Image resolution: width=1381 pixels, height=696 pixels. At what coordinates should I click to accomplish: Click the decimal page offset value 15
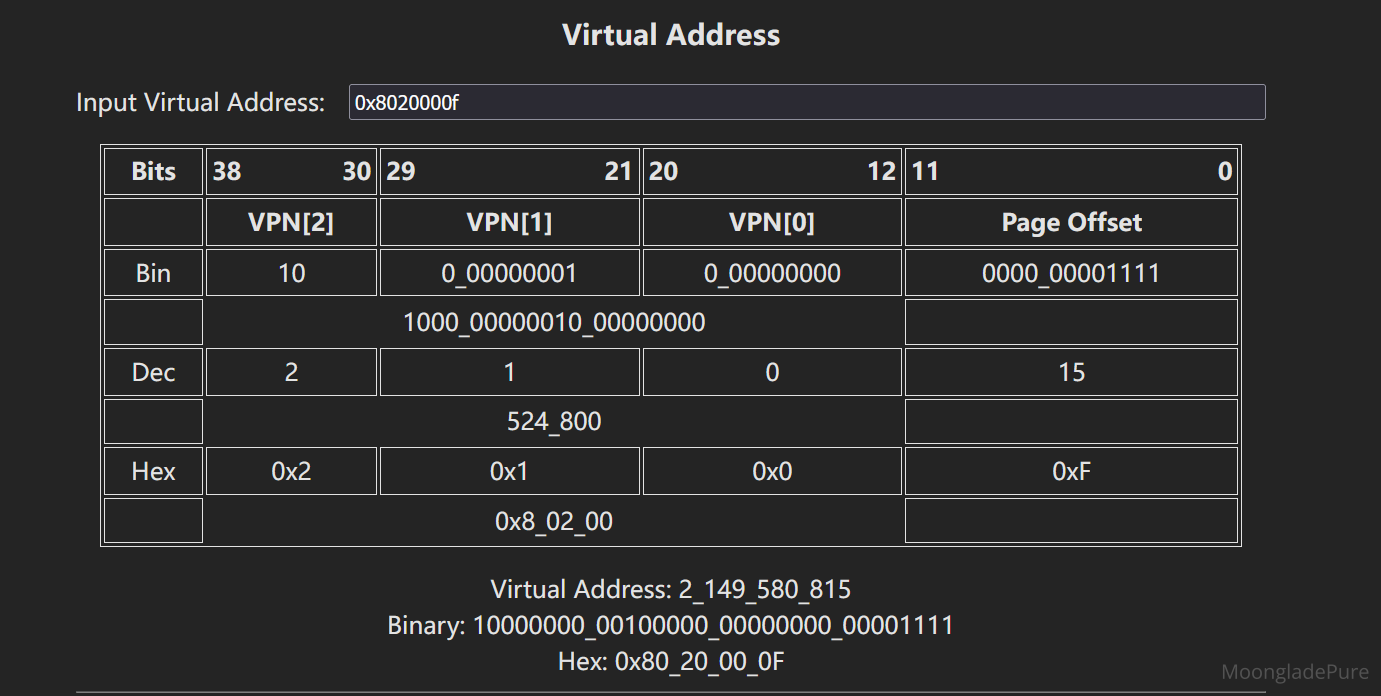pos(1071,372)
